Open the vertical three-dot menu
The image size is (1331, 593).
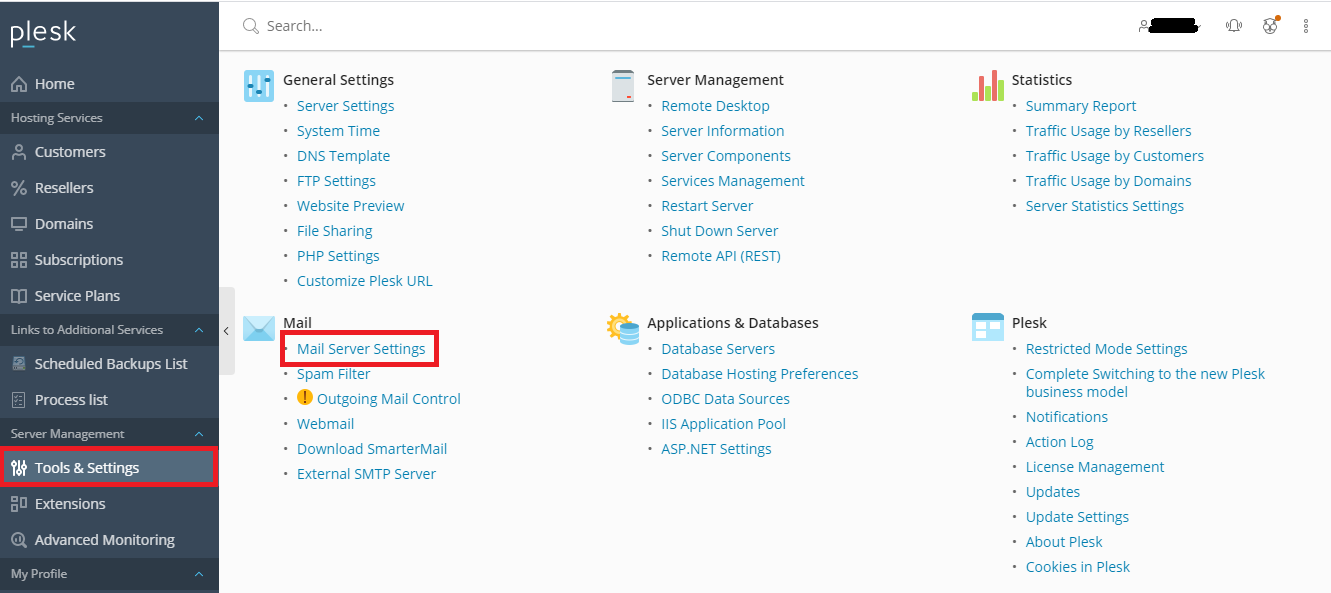pos(1306,26)
